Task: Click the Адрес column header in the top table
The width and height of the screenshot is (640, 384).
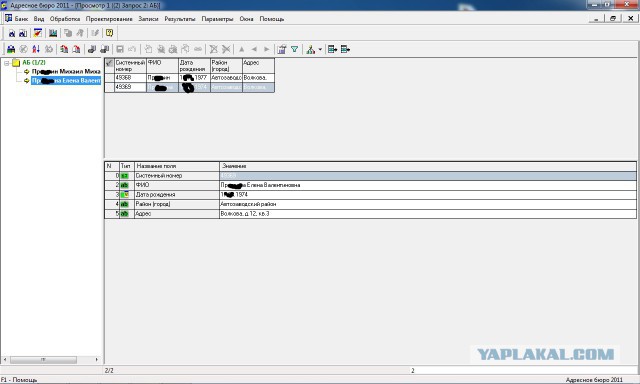Action: point(258,66)
